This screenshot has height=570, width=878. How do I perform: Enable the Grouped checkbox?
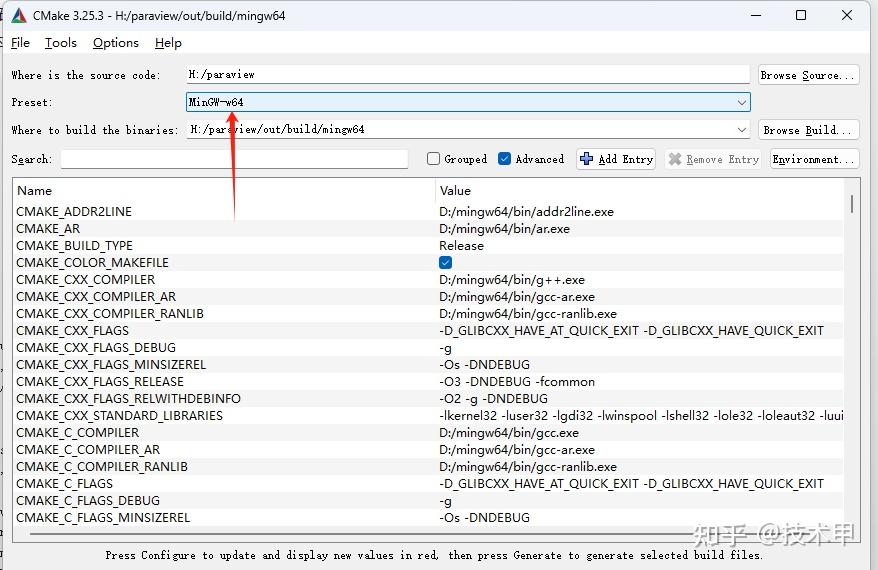pos(433,159)
